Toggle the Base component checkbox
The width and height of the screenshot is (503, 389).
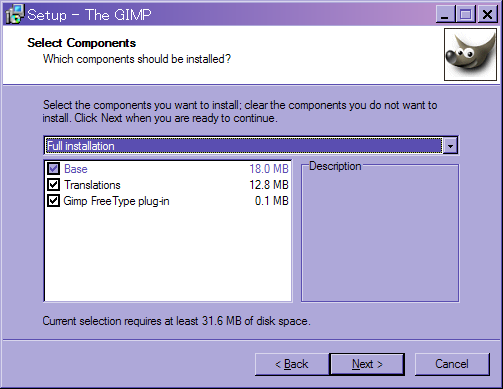(53, 169)
